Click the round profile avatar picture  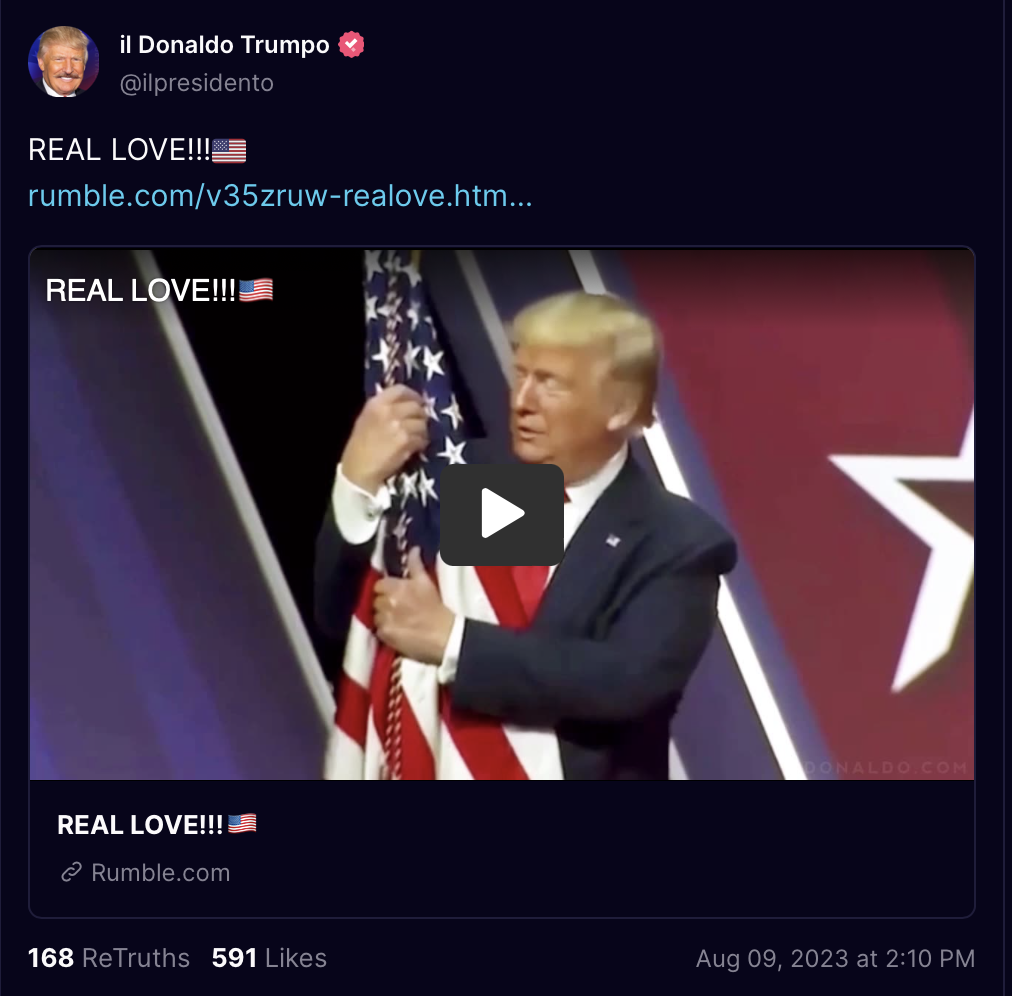point(63,62)
